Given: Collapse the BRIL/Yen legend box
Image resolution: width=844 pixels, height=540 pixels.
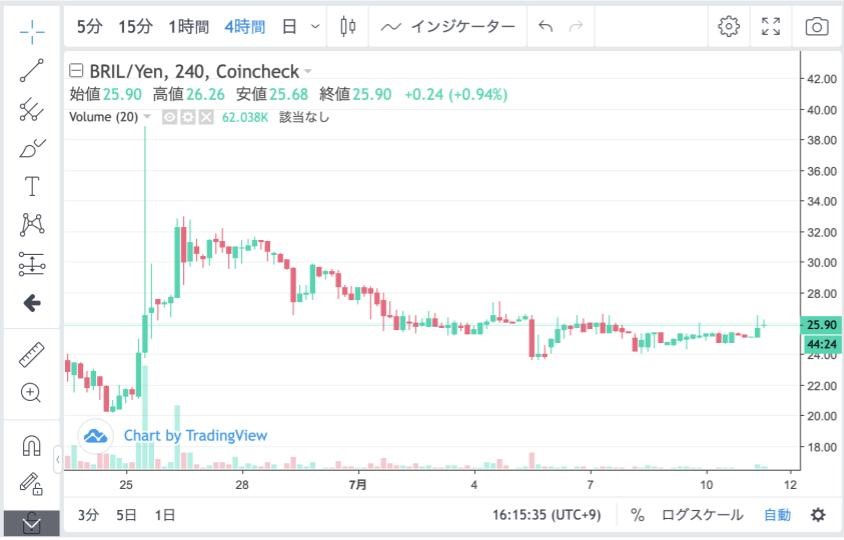Looking at the screenshot, I should tap(76, 71).
